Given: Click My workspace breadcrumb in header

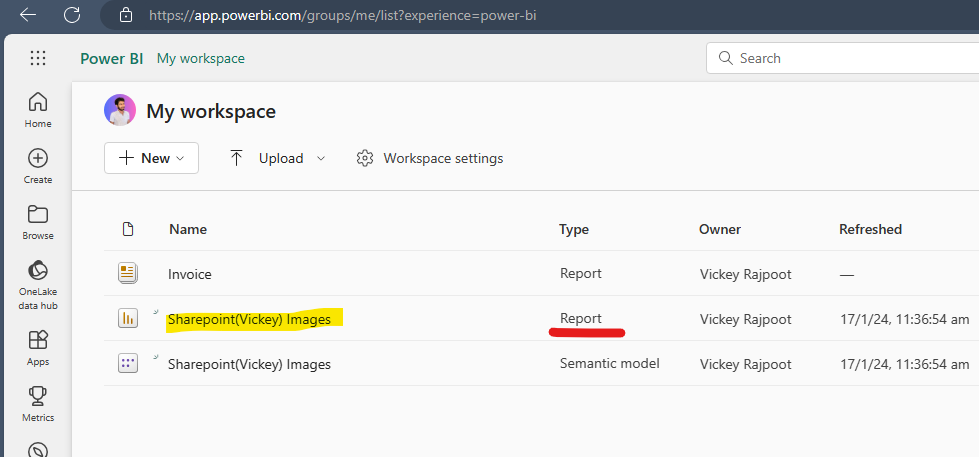Looking at the screenshot, I should [200, 59].
